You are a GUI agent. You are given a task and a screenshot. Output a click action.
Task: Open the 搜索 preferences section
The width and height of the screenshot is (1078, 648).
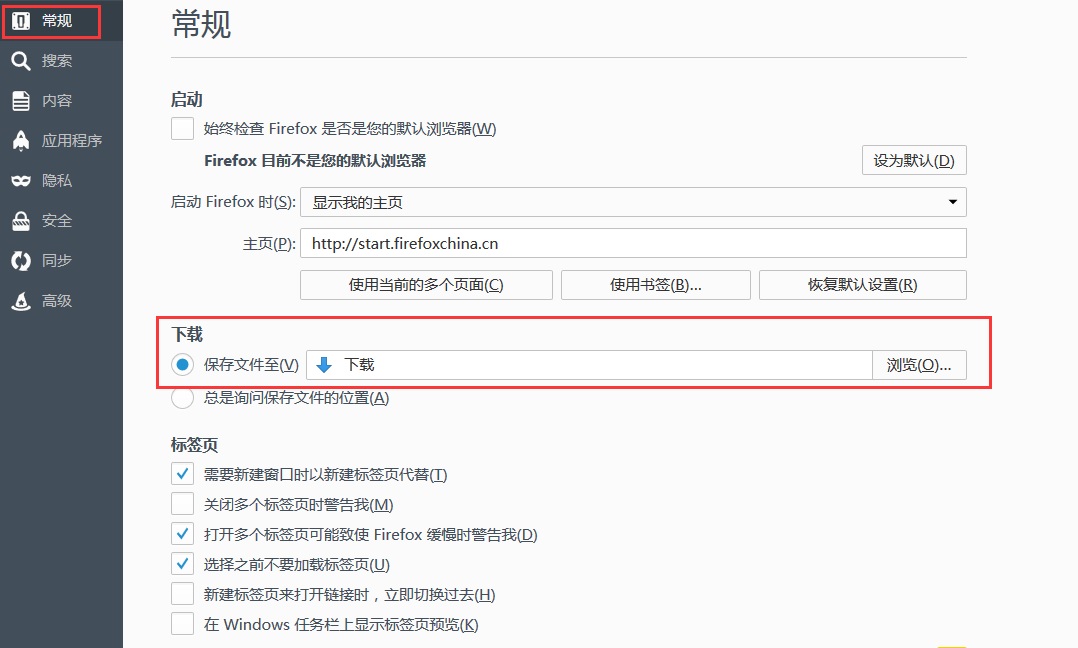click(61, 60)
